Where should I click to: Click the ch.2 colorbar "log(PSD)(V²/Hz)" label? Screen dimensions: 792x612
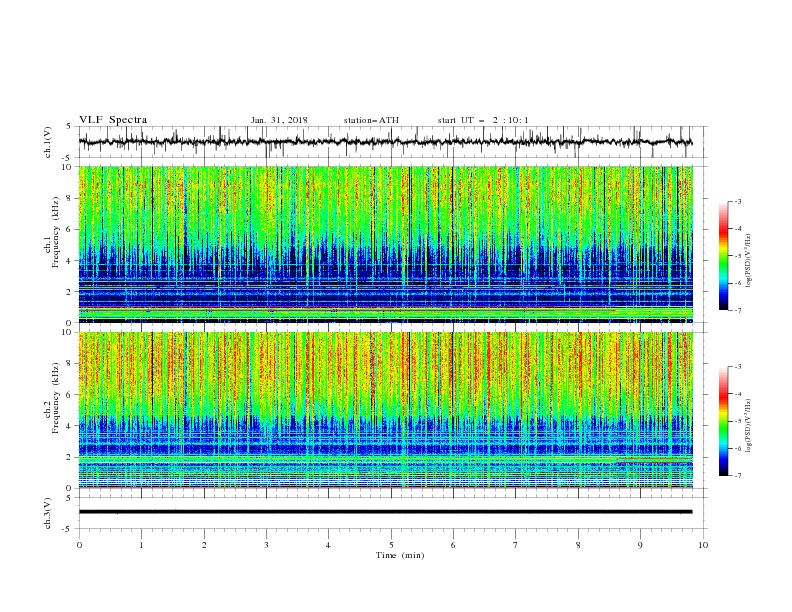(749, 426)
